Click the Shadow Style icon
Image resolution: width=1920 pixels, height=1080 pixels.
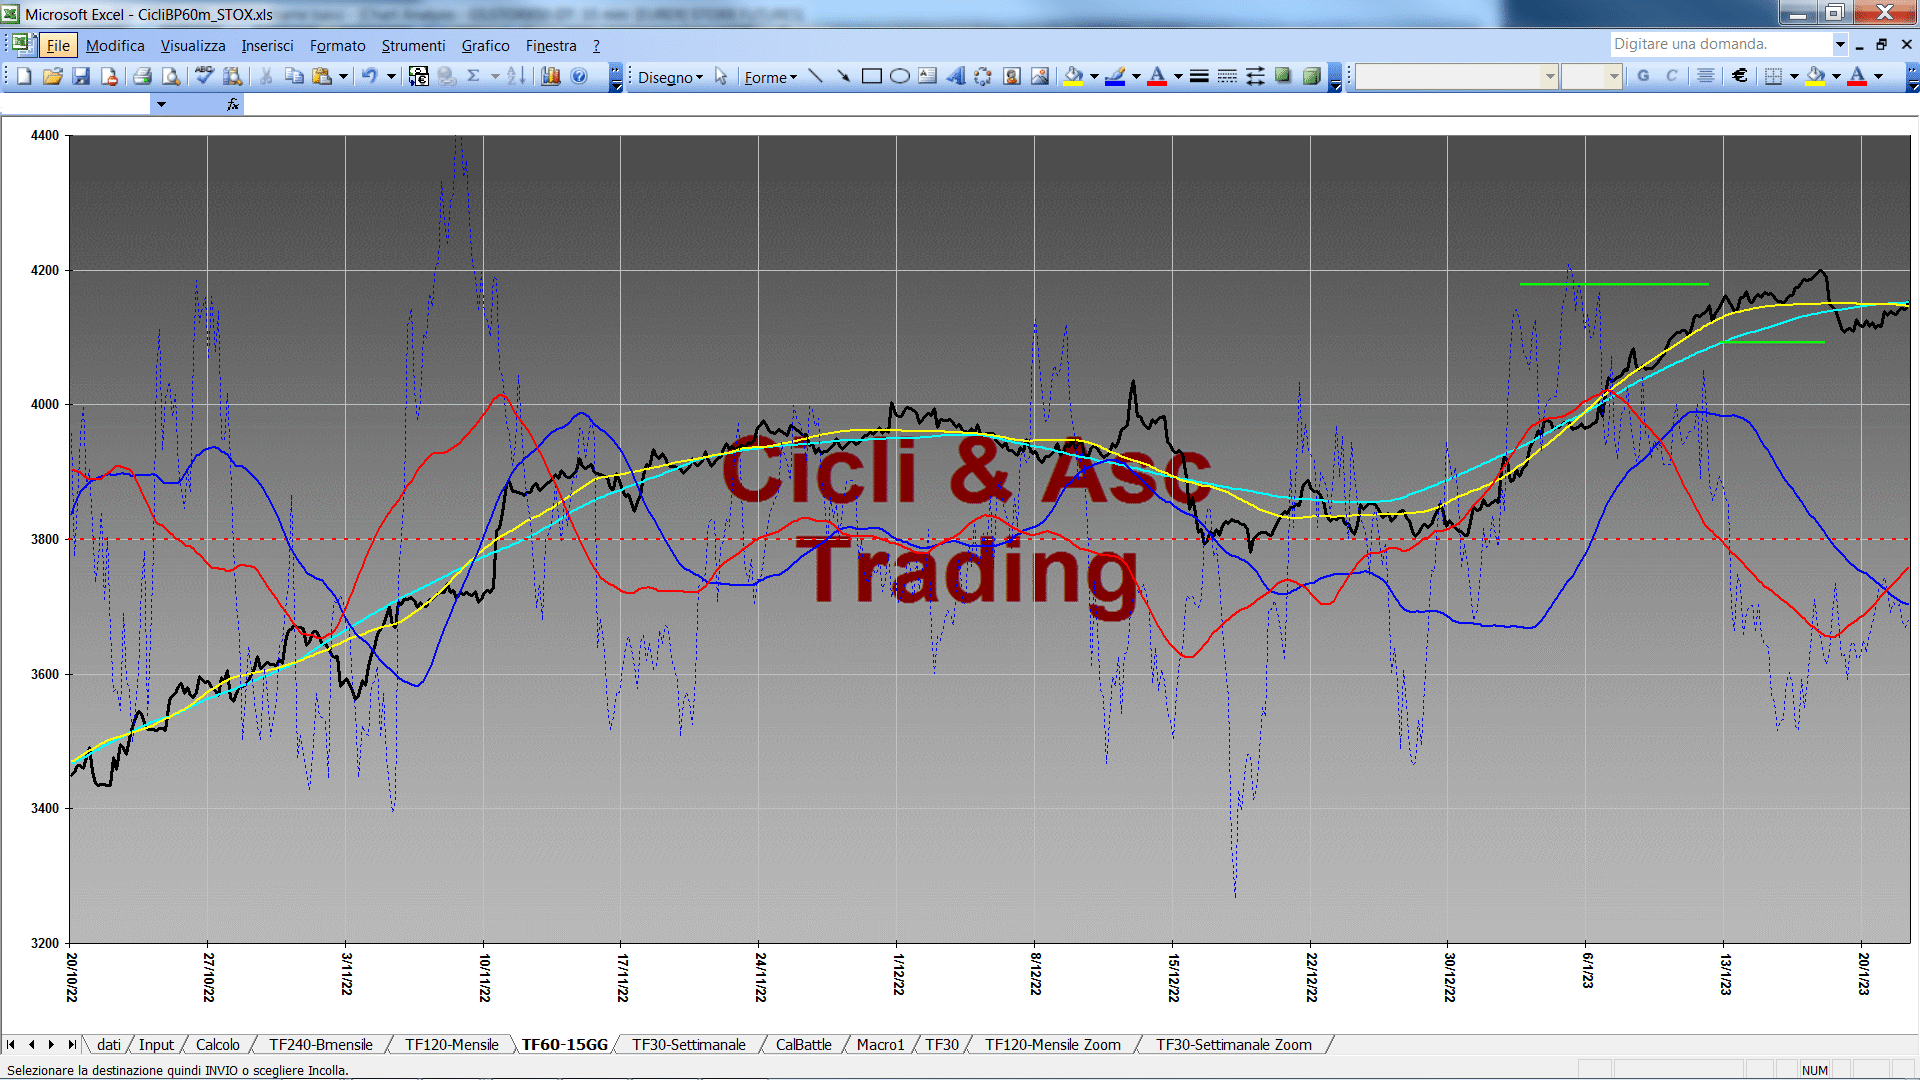coord(1283,77)
